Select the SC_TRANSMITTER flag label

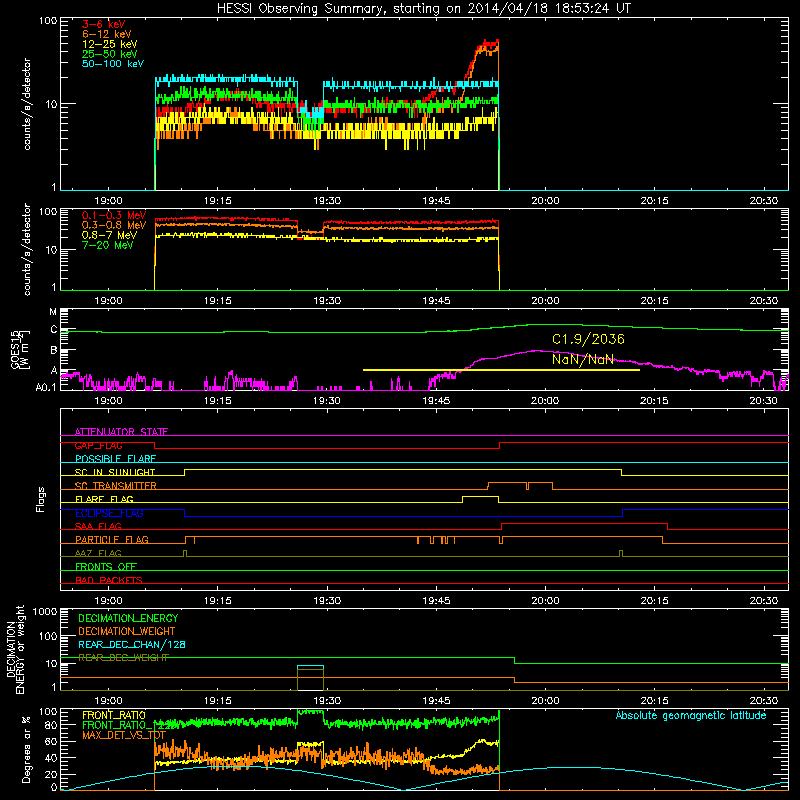[116, 486]
